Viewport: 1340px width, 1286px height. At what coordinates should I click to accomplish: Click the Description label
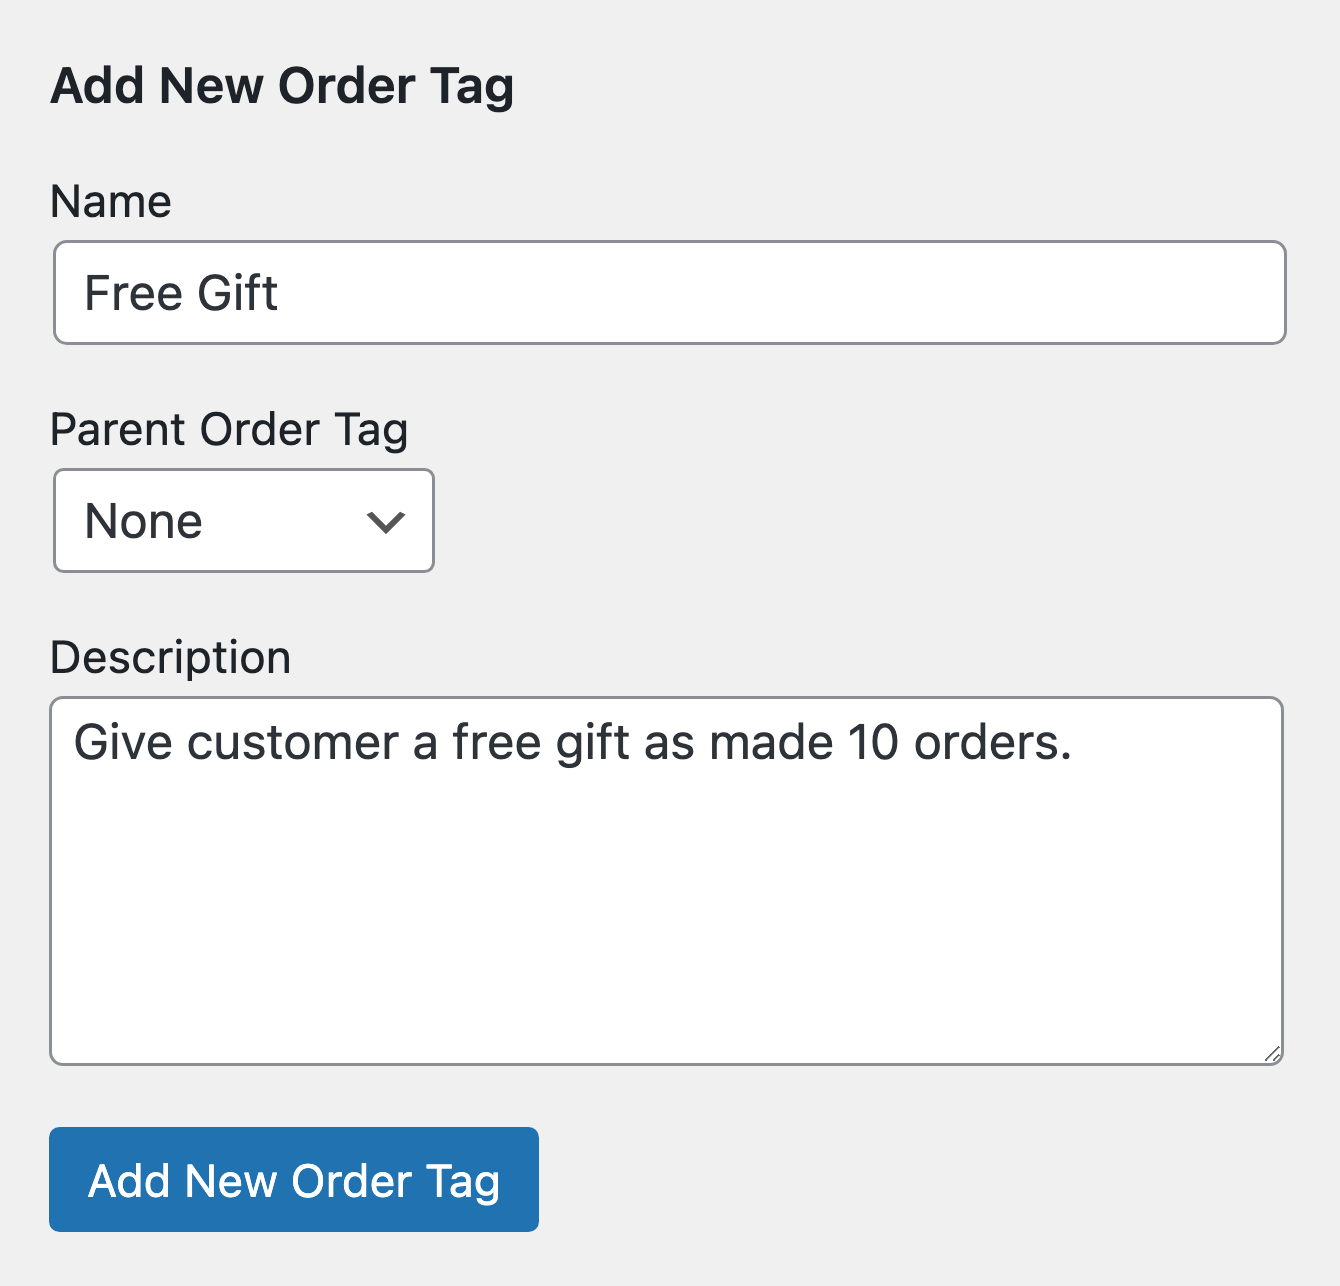pyautogui.click(x=170, y=656)
